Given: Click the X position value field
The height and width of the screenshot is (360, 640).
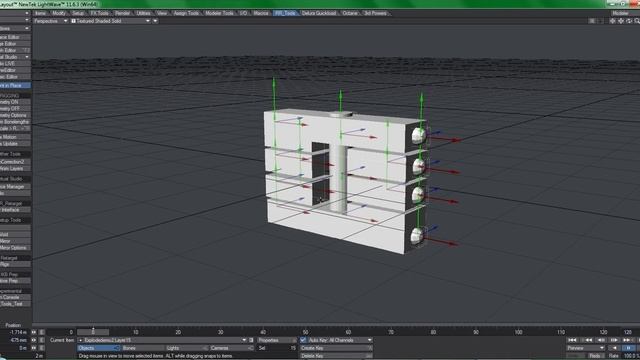Looking at the screenshot, I should pyautogui.click(x=15, y=332).
